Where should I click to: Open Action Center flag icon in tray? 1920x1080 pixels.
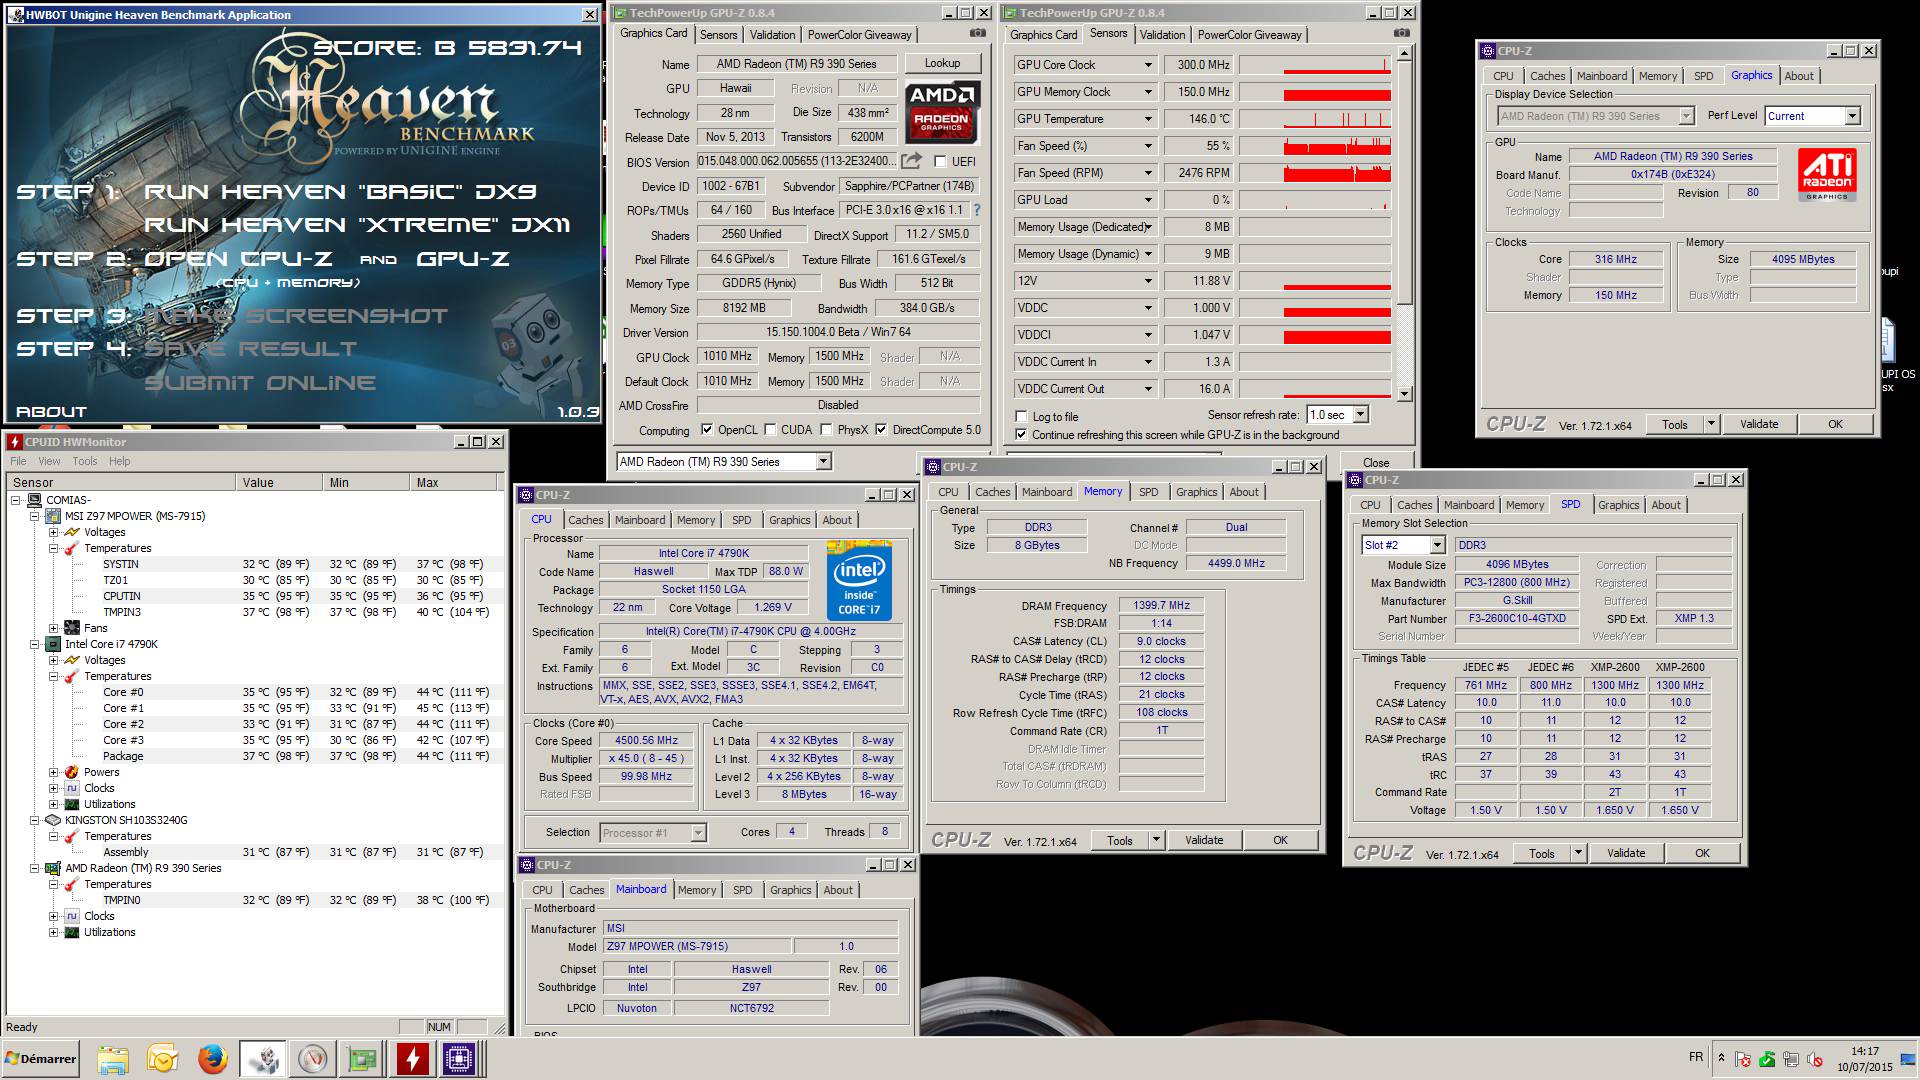pyautogui.click(x=1743, y=1059)
